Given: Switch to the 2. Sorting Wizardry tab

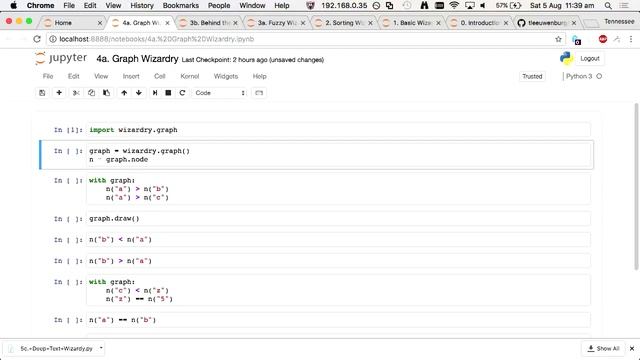Looking at the screenshot, I should tap(344, 23).
